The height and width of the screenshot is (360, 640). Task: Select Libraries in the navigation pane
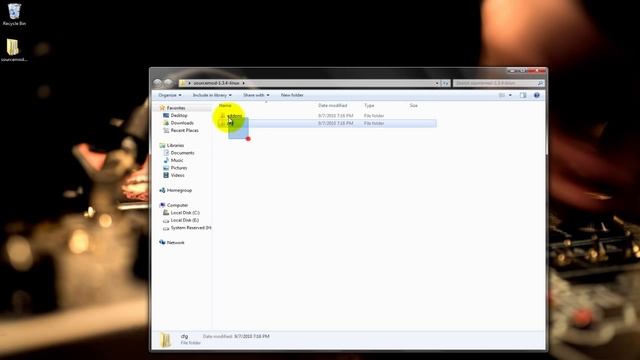[x=175, y=145]
